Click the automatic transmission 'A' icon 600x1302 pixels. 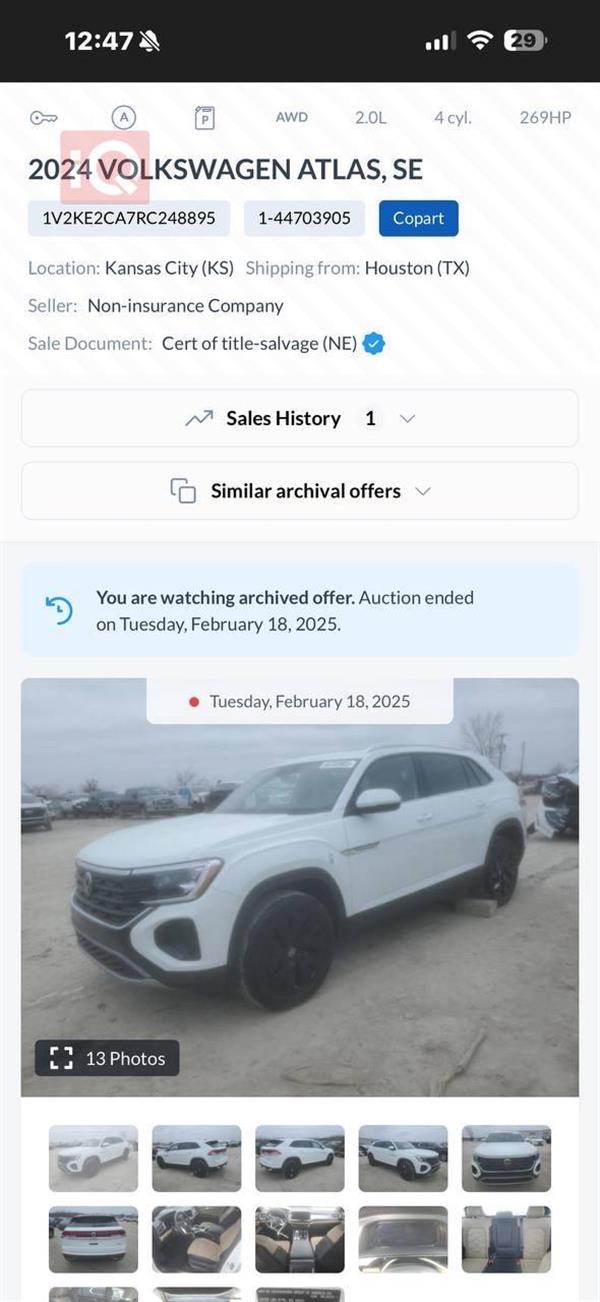123,118
